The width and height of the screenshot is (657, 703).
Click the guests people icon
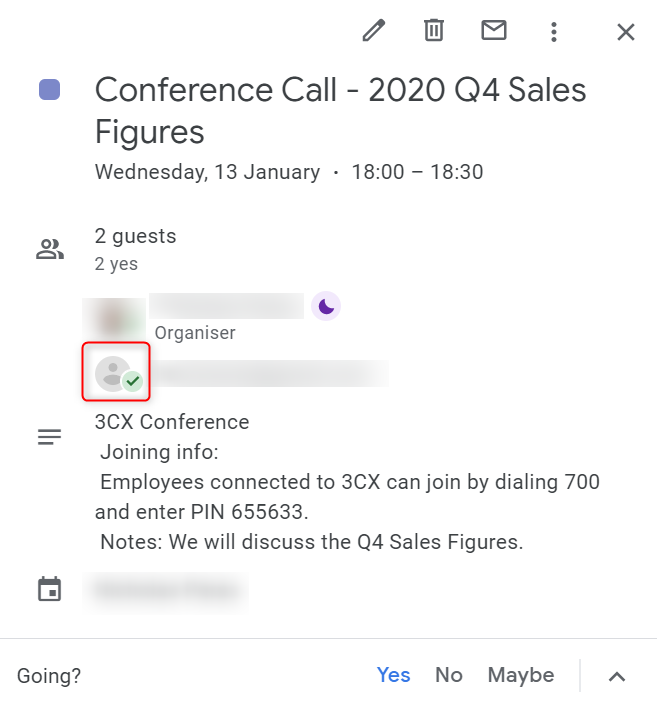tap(50, 249)
